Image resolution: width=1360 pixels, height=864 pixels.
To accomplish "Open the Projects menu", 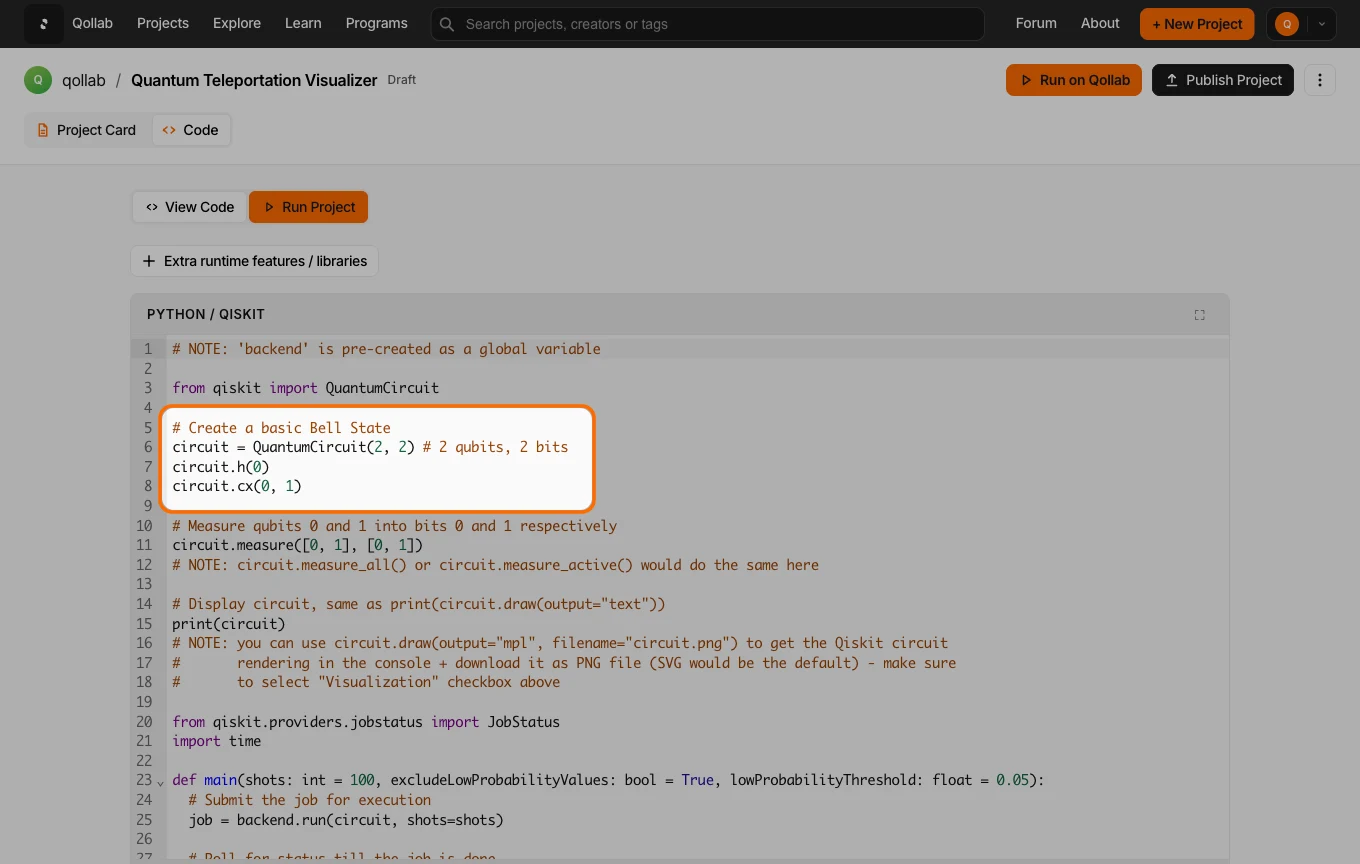I will pos(163,23).
